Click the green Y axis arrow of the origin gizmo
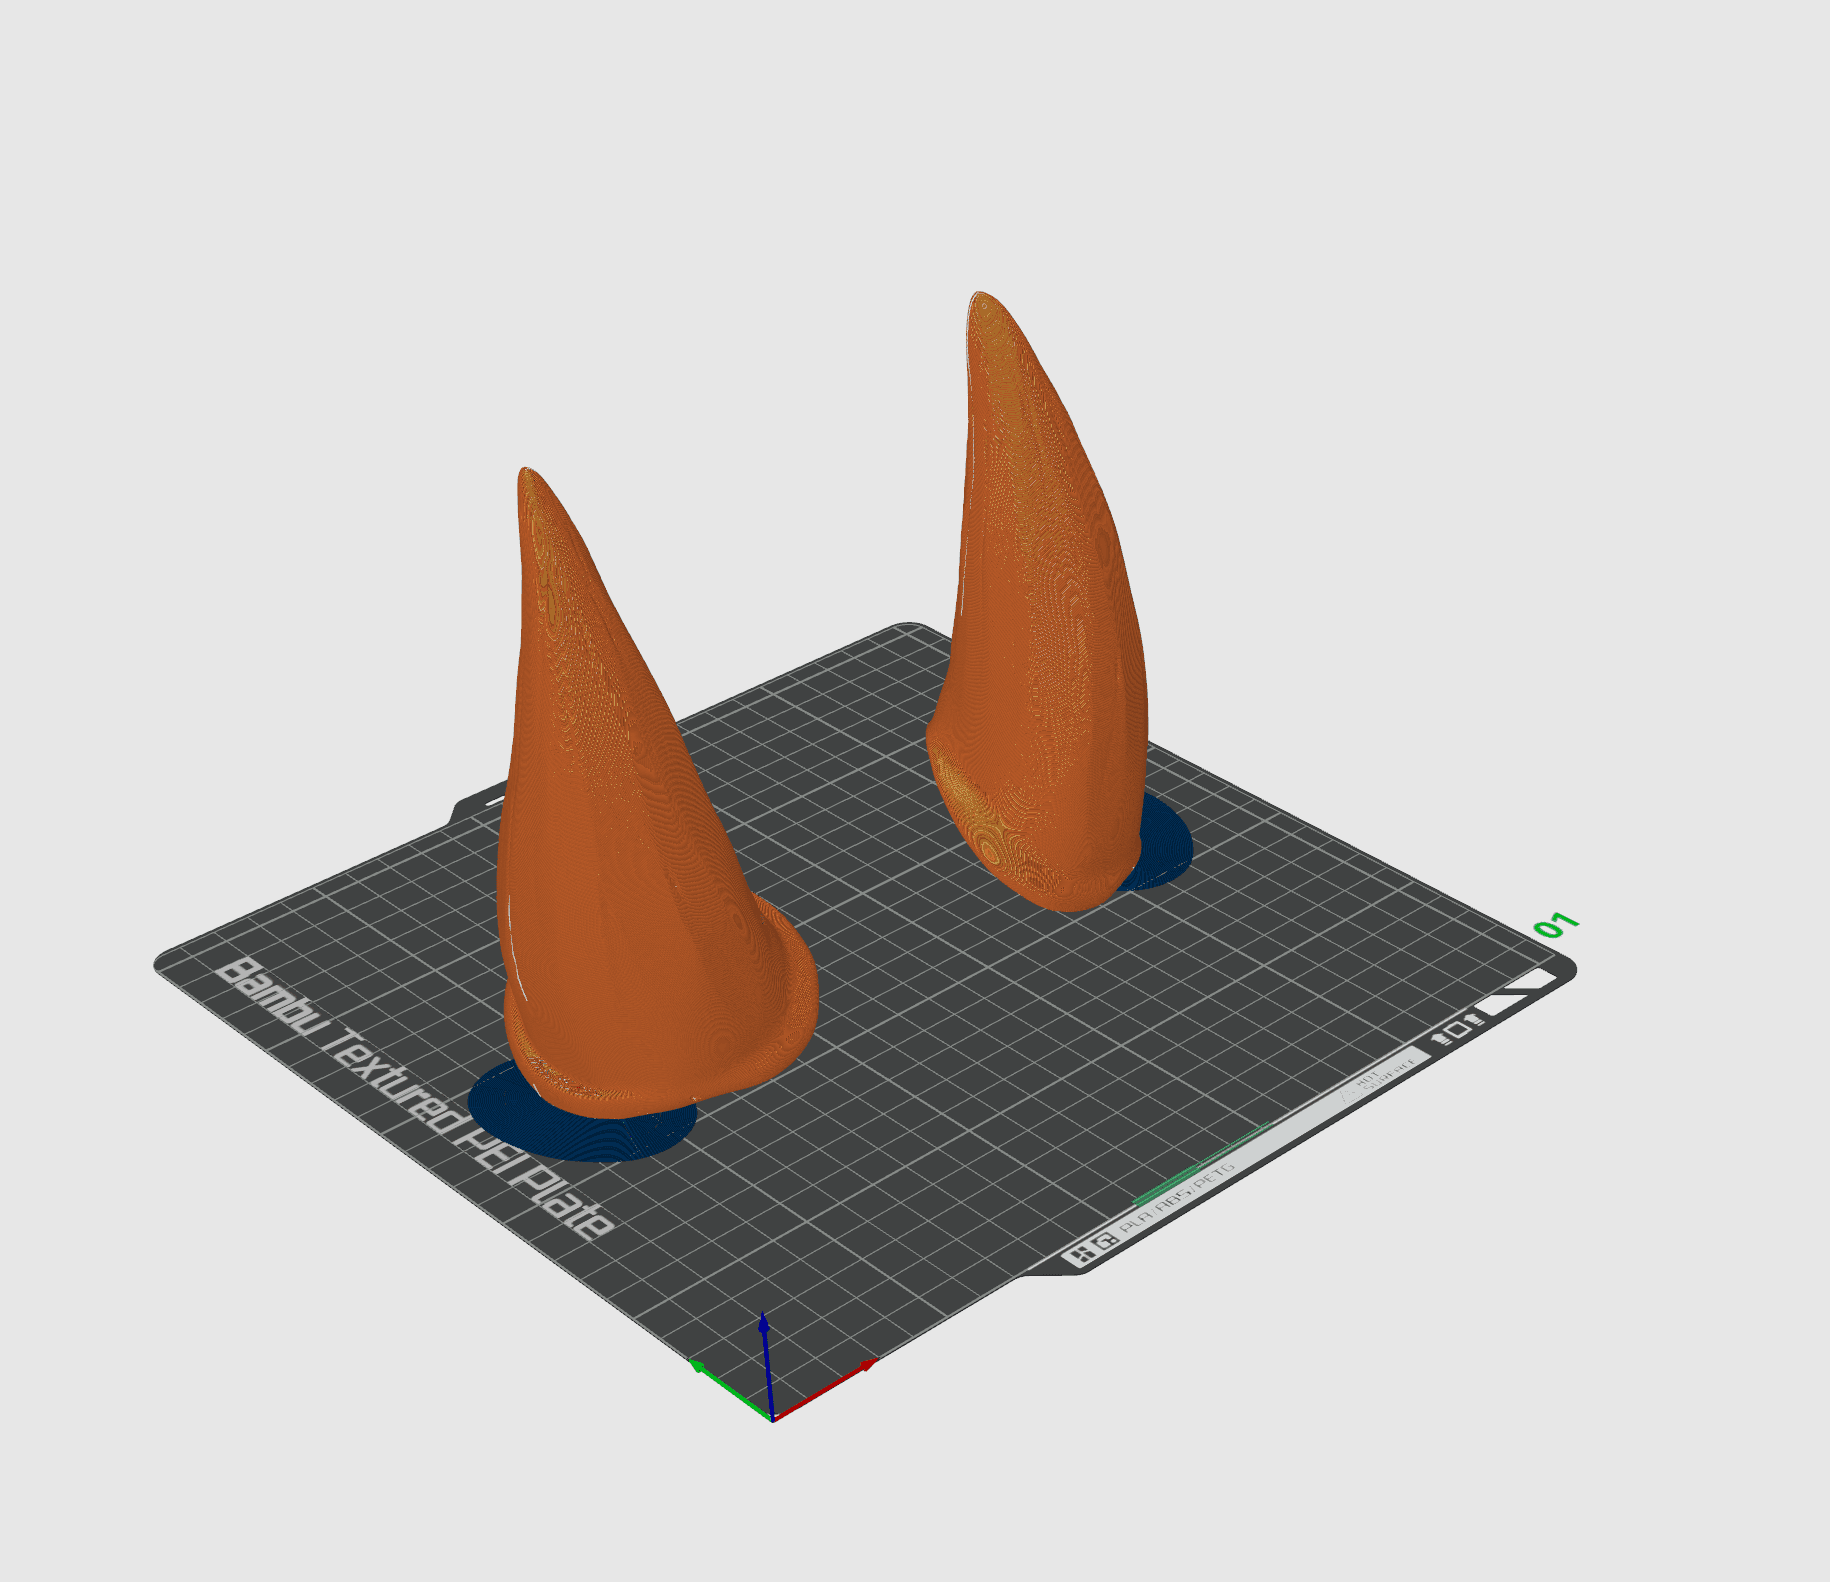 tap(730, 1390)
